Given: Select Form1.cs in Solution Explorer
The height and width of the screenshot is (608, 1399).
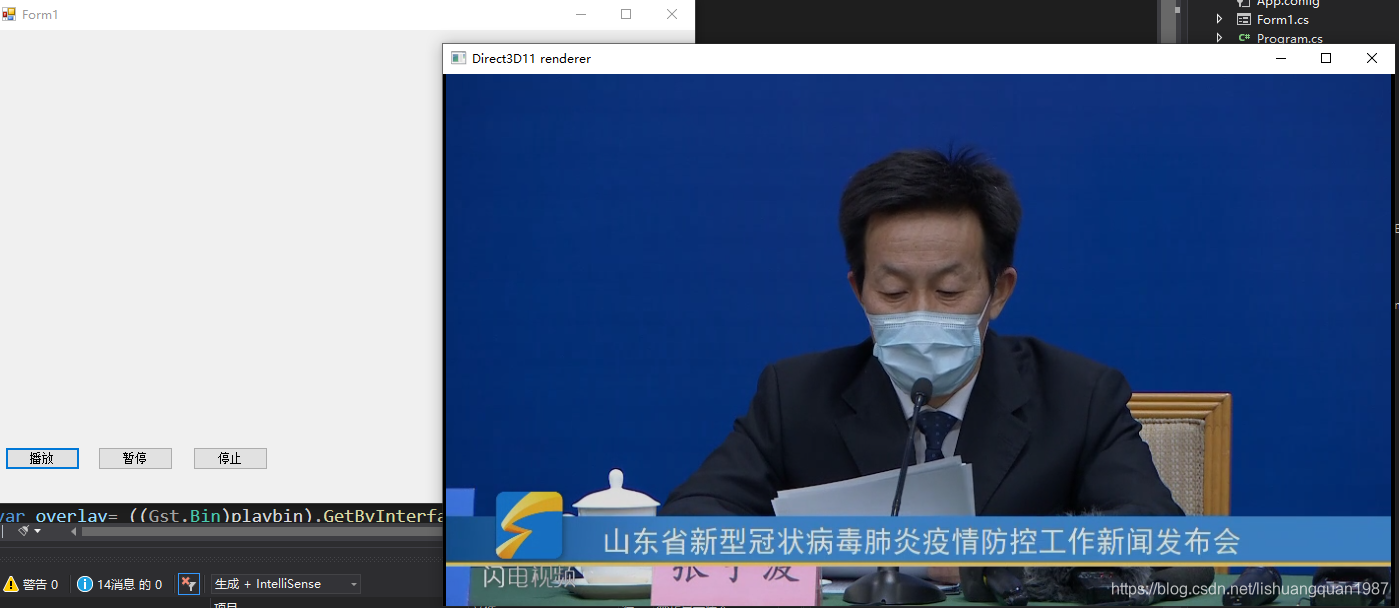Looking at the screenshot, I should coord(1282,19).
